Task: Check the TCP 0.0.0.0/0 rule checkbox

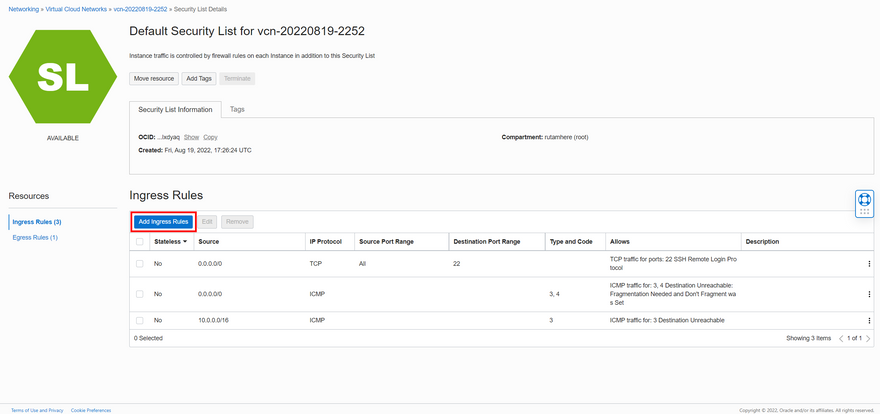Action: point(140,264)
